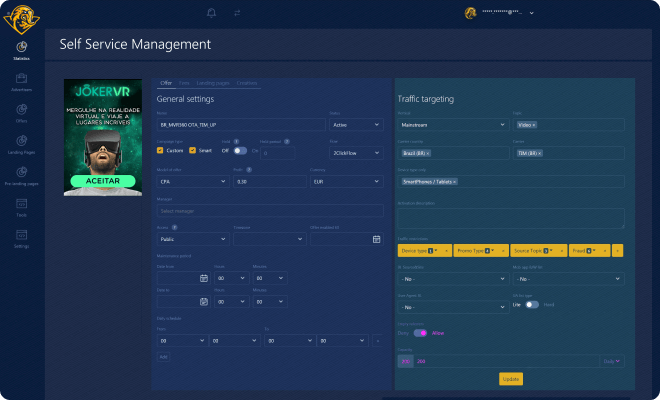Uncheck the Smart campaign type checkbox
Screen dimensions: 660x400
click(x=193, y=150)
